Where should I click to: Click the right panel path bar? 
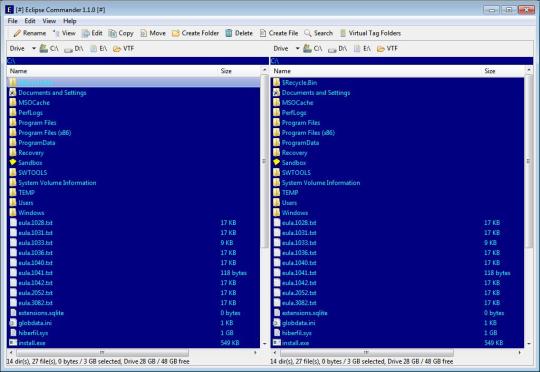pyautogui.click(x=402, y=61)
